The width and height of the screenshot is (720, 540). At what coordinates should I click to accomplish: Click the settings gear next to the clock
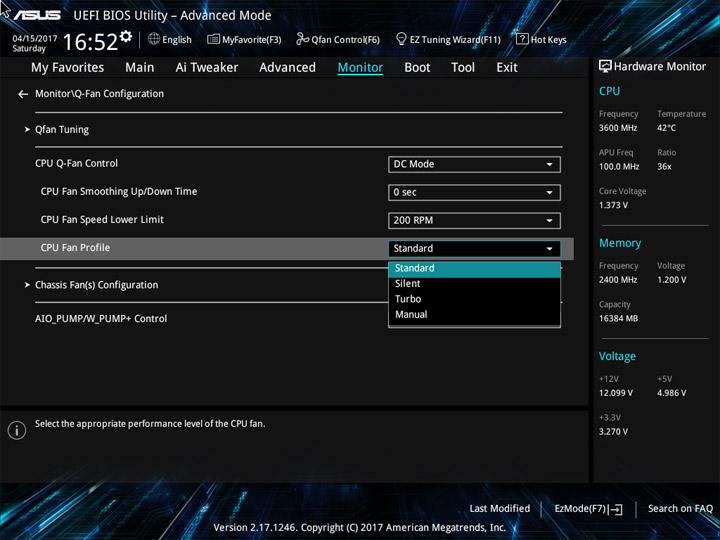(126, 36)
